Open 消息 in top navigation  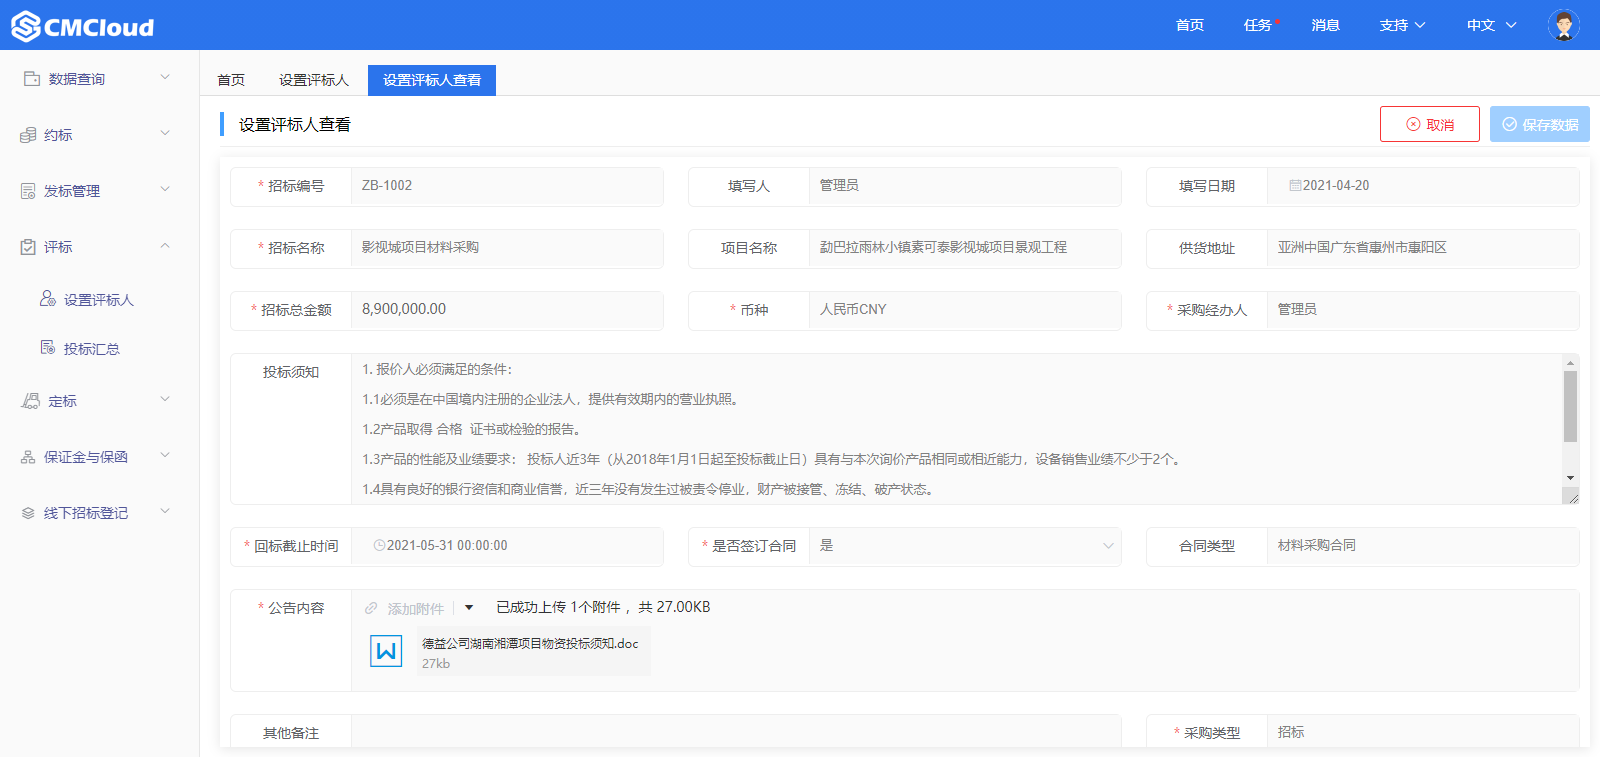pos(1326,25)
